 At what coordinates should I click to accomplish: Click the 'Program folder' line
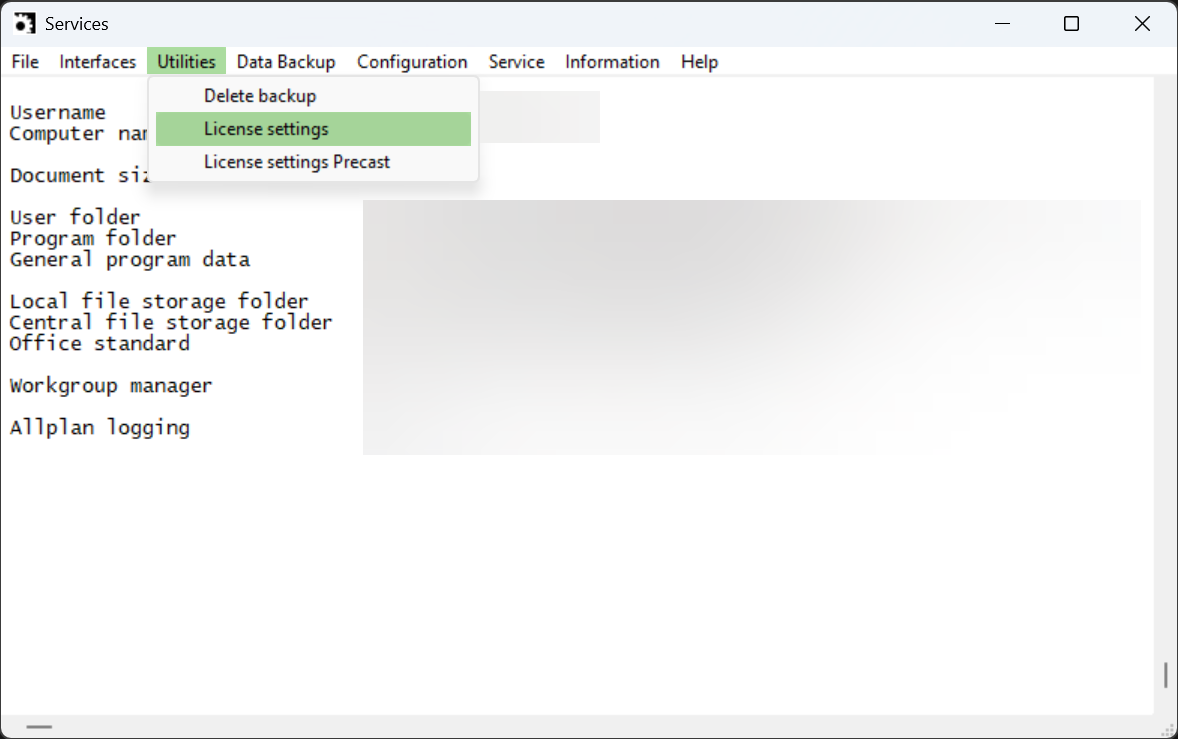pyautogui.click(x=92, y=238)
